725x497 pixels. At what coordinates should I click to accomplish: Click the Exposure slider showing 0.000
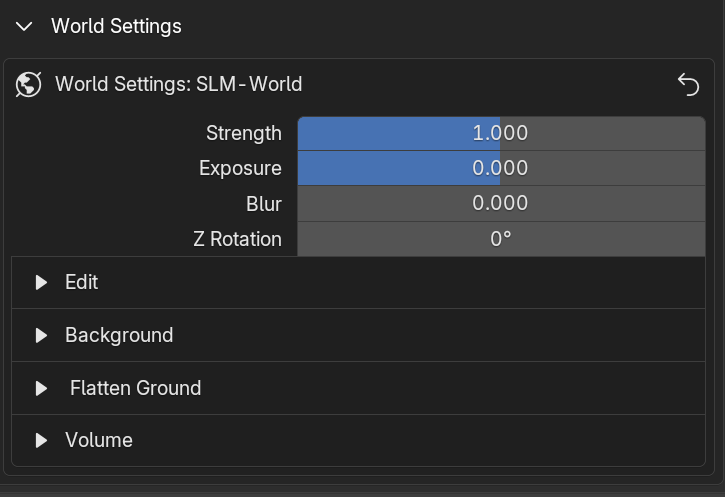coord(501,168)
